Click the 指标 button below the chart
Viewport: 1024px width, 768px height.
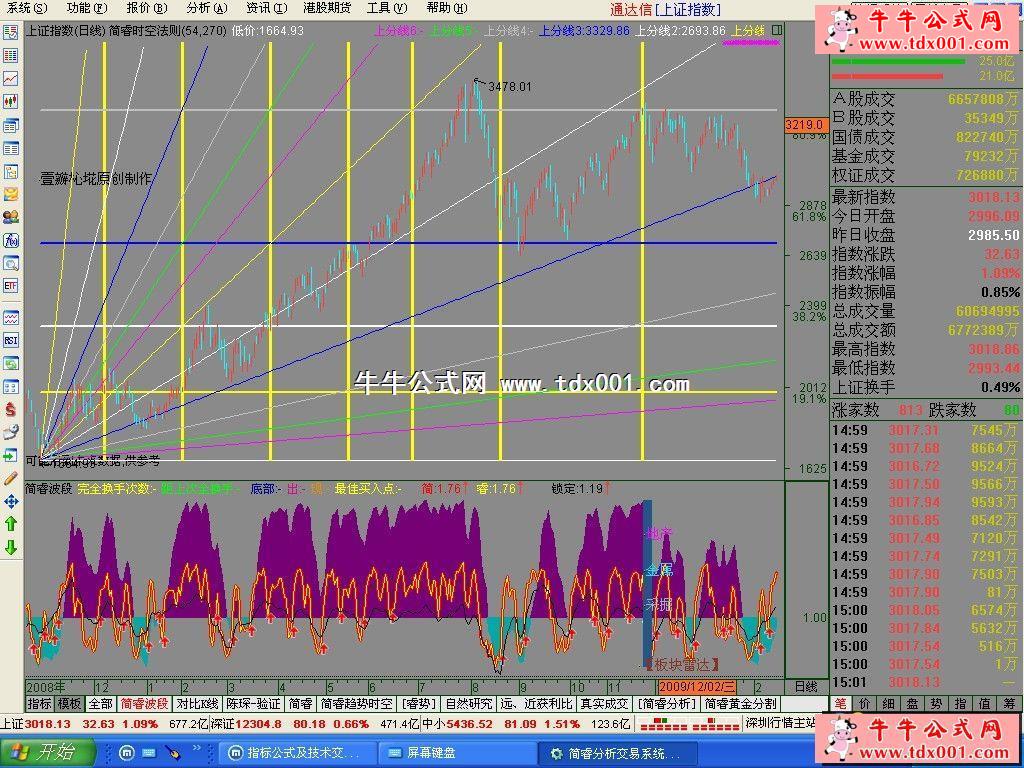click(40, 704)
